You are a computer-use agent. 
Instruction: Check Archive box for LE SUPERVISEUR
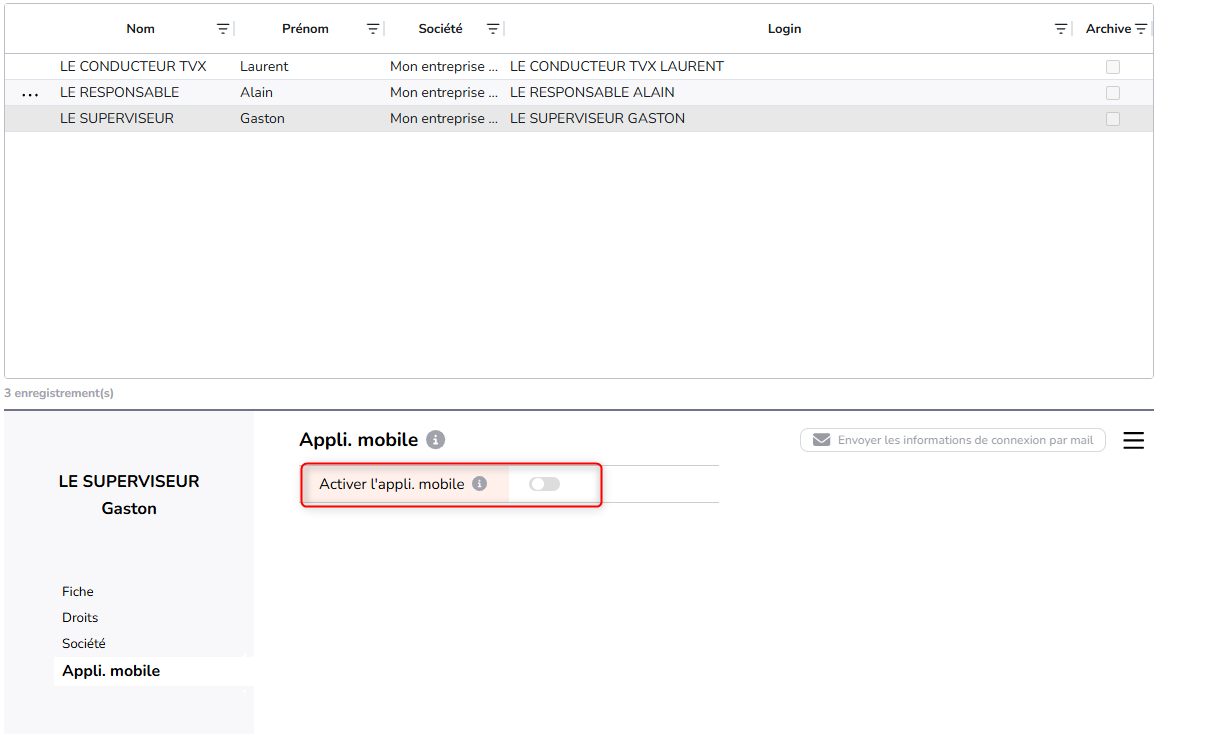[1113, 119]
